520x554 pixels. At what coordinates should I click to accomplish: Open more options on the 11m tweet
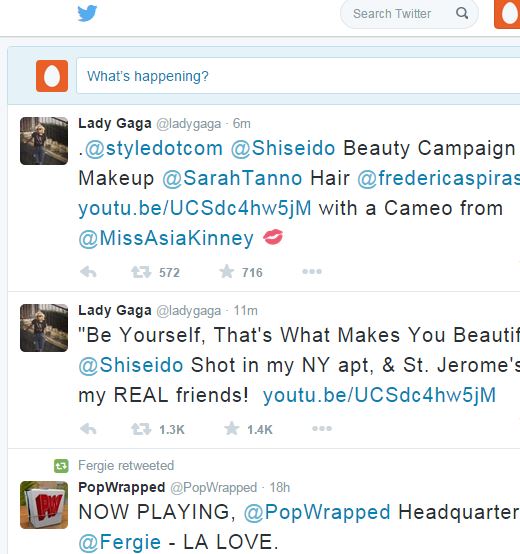(322, 429)
